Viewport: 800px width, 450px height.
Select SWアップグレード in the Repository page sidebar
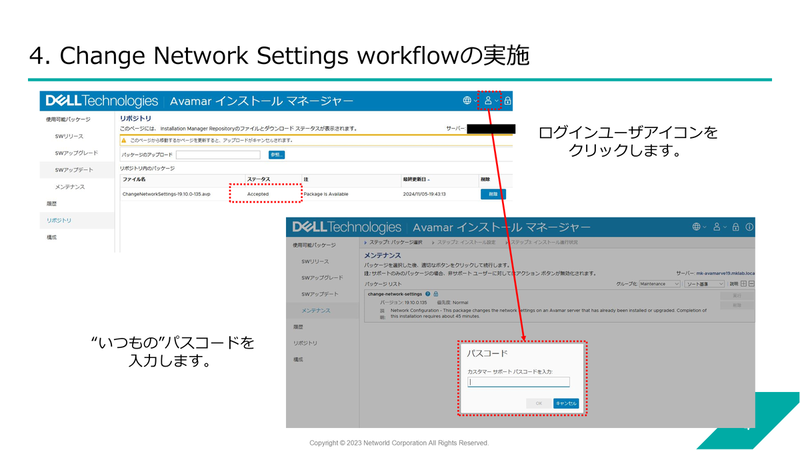[x=76, y=153]
